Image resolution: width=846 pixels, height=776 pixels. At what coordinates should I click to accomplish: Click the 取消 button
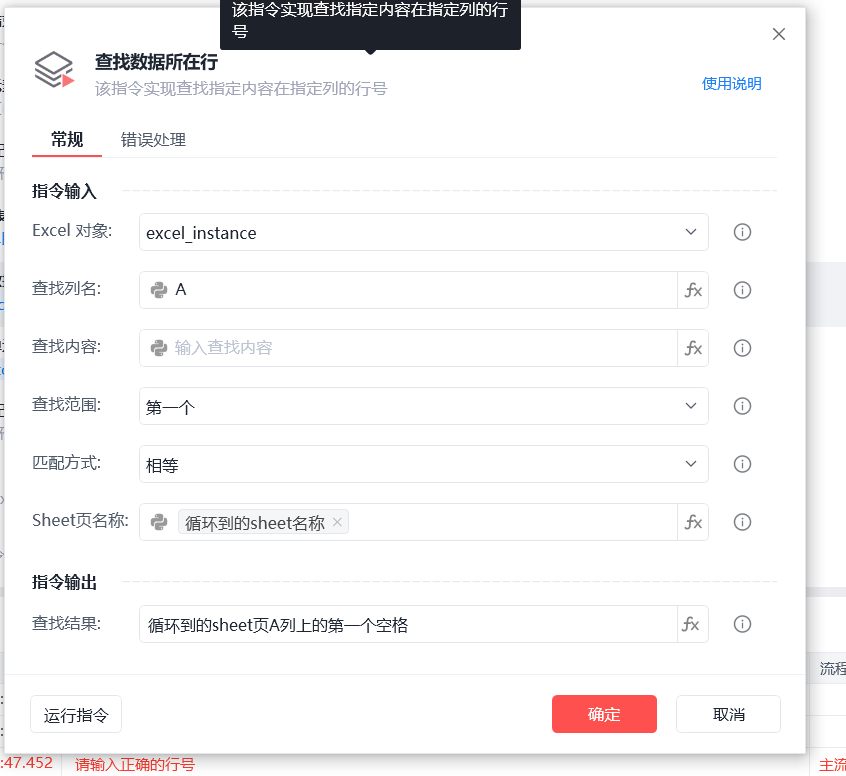coord(728,714)
